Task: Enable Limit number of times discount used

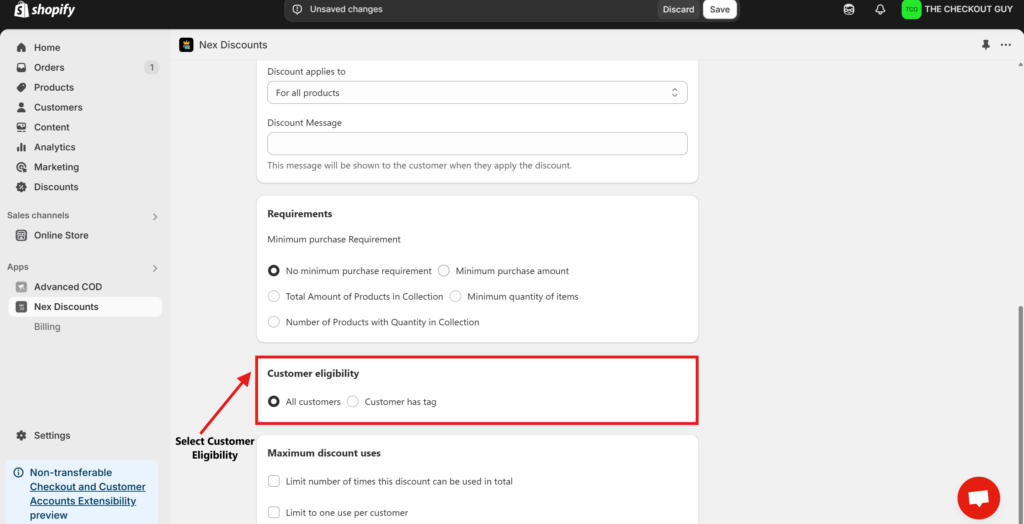Action: 274,482
